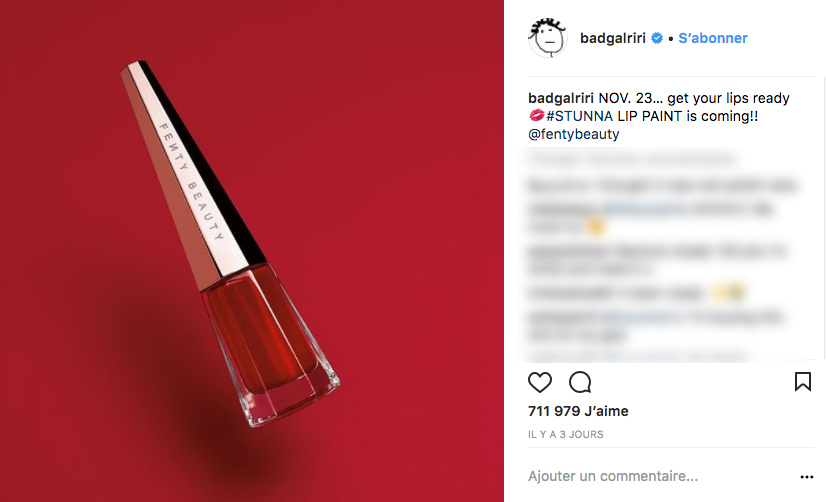Click the kiss lips emoji in caption
This screenshot has width=826, height=502.
click(x=536, y=115)
